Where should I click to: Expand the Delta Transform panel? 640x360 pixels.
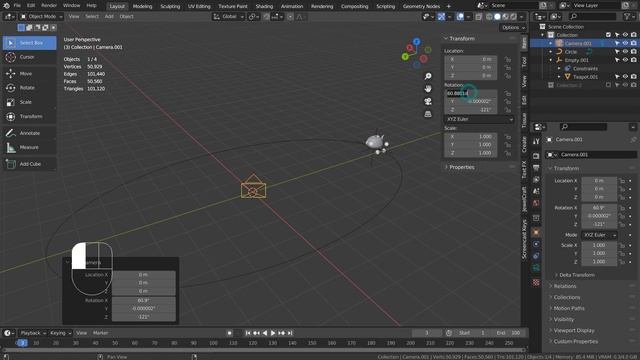click(x=576, y=275)
